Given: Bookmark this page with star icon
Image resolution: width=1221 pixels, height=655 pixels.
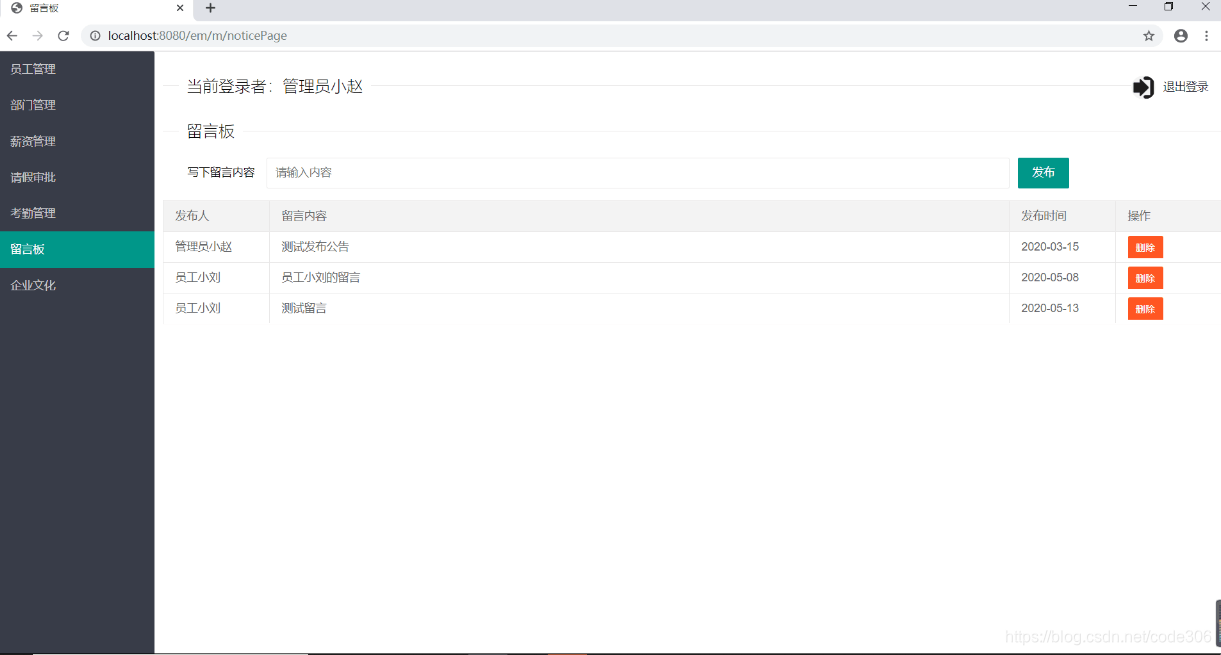Looking at the screenshot, I should click(1149, 35).
